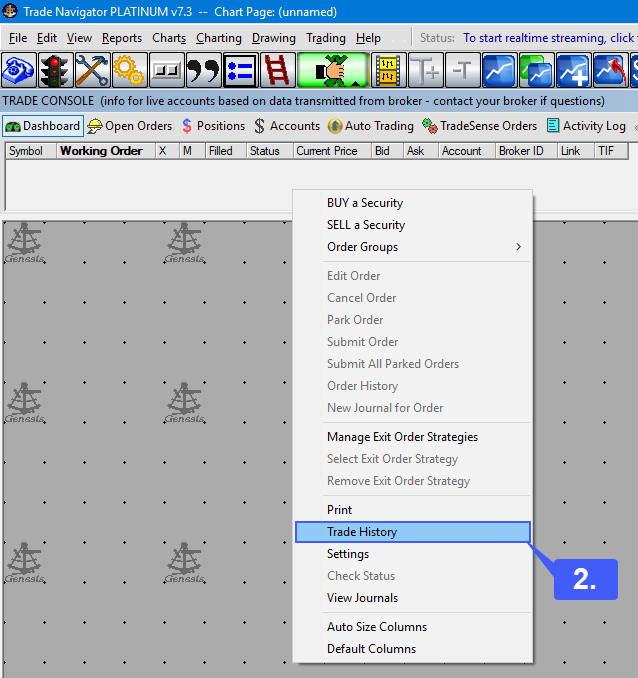This screenshot has height=678, width=638.
Task: Choose SELL a Security from context menu
Action: point(413,225)
